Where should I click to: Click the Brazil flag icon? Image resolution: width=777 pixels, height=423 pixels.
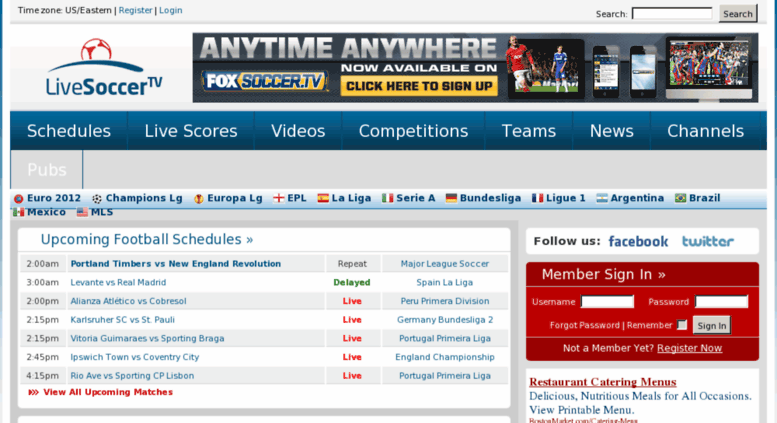point(680,198)
